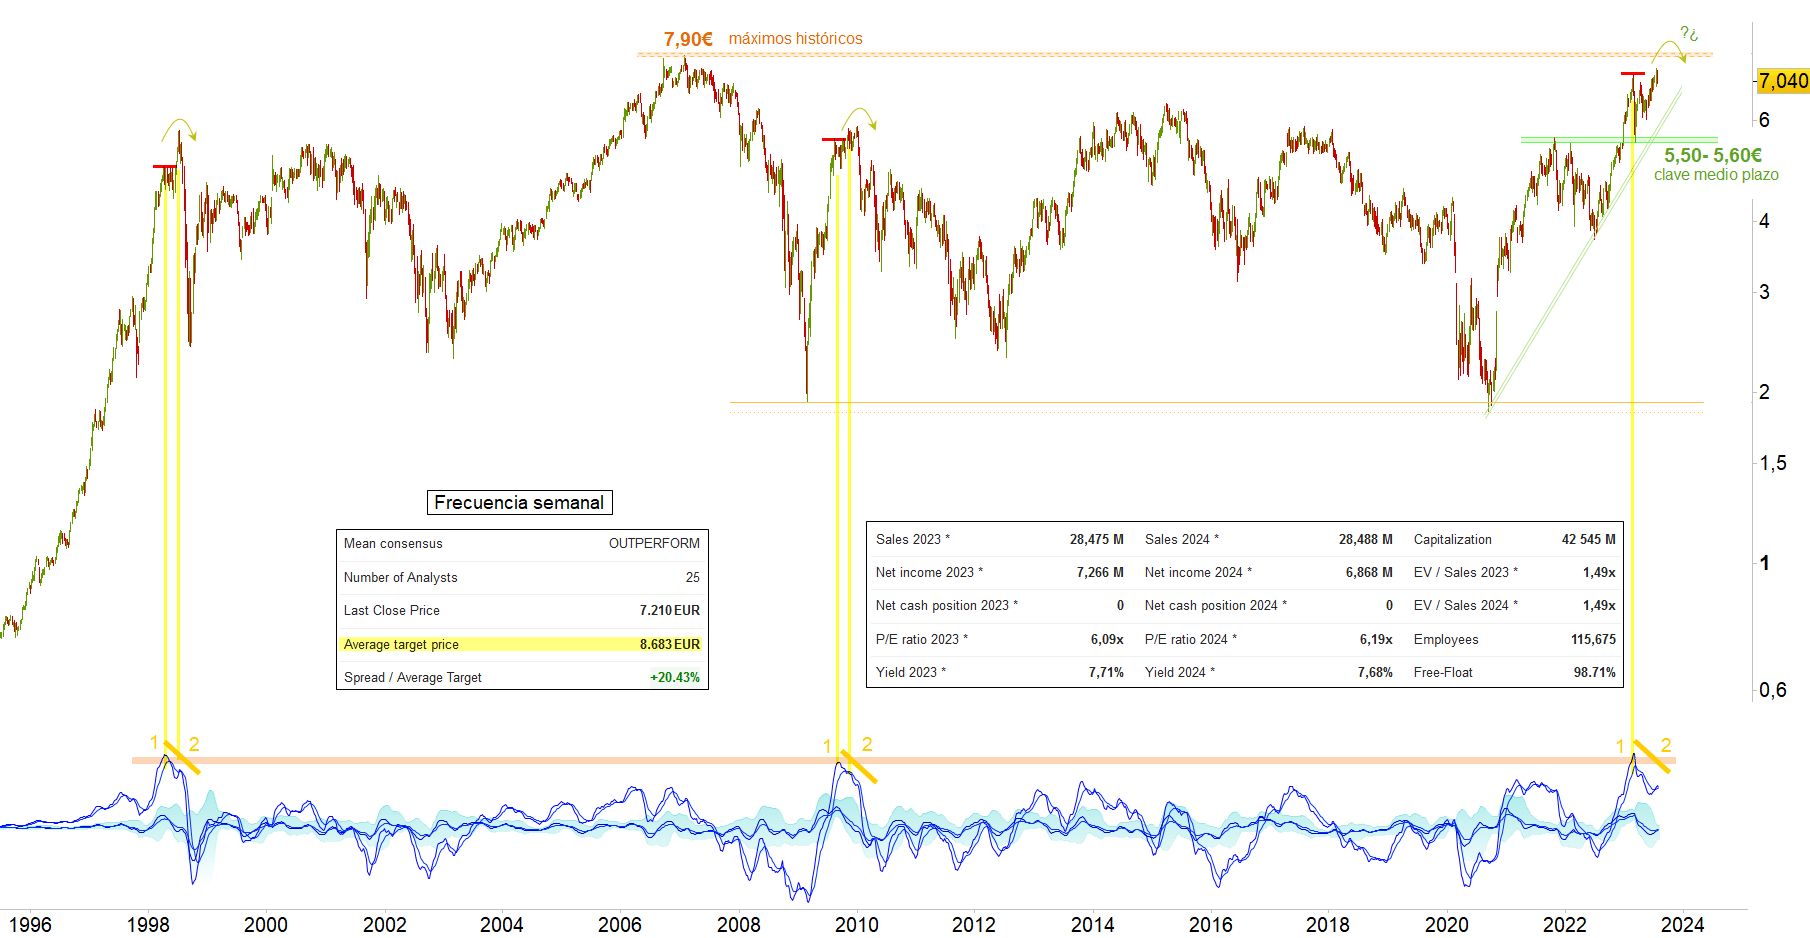This screenshot has width=1810, height=938.
Task: Click the 2024 year label on time axis
Action: (x=1682, y=925)
